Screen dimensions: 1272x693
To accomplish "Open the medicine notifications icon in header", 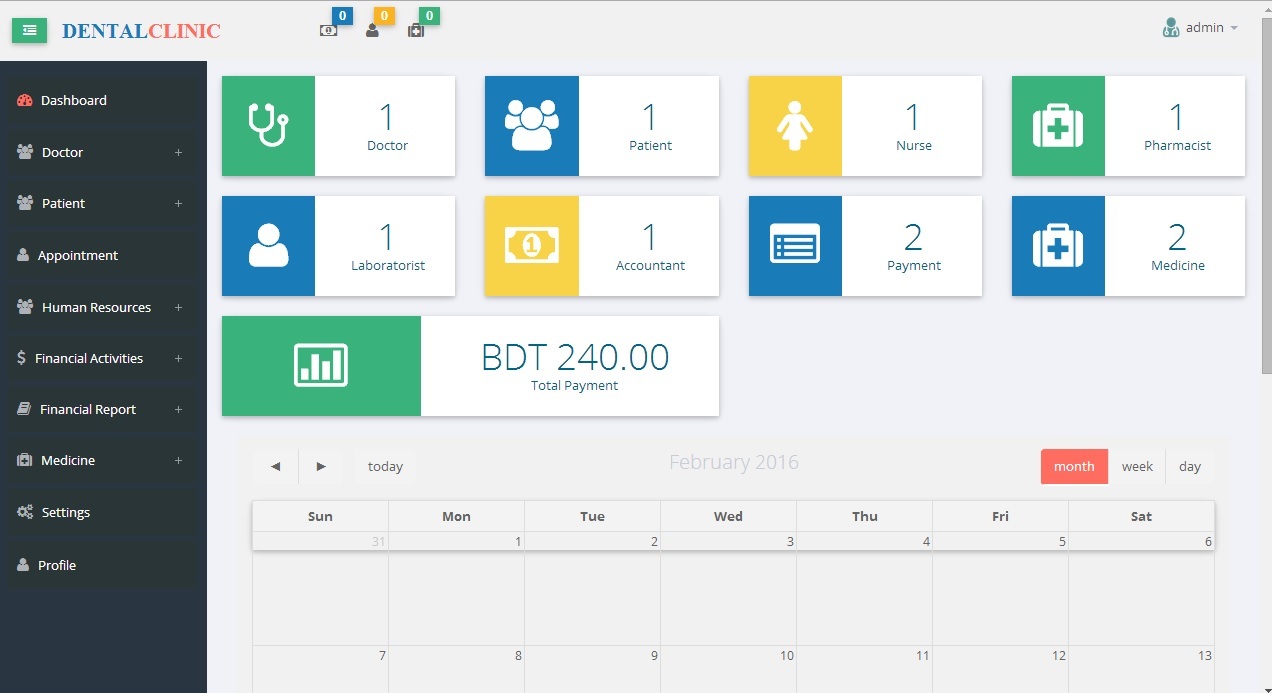I will click(x=416, y=30).
